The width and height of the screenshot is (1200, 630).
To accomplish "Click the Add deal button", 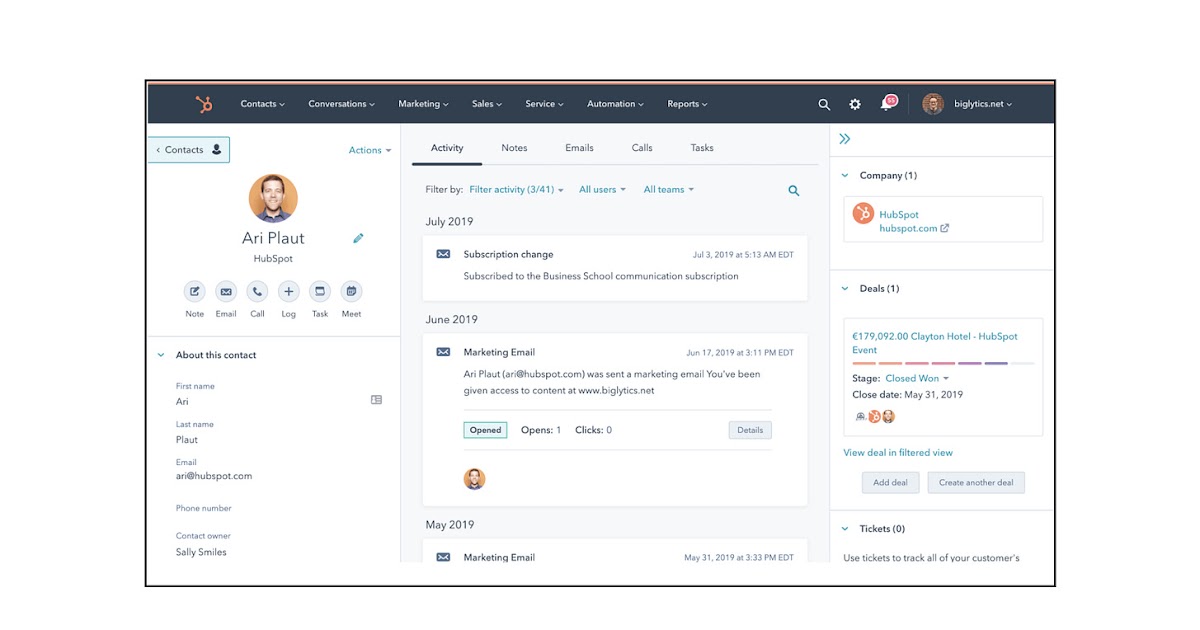I will 890,482.
